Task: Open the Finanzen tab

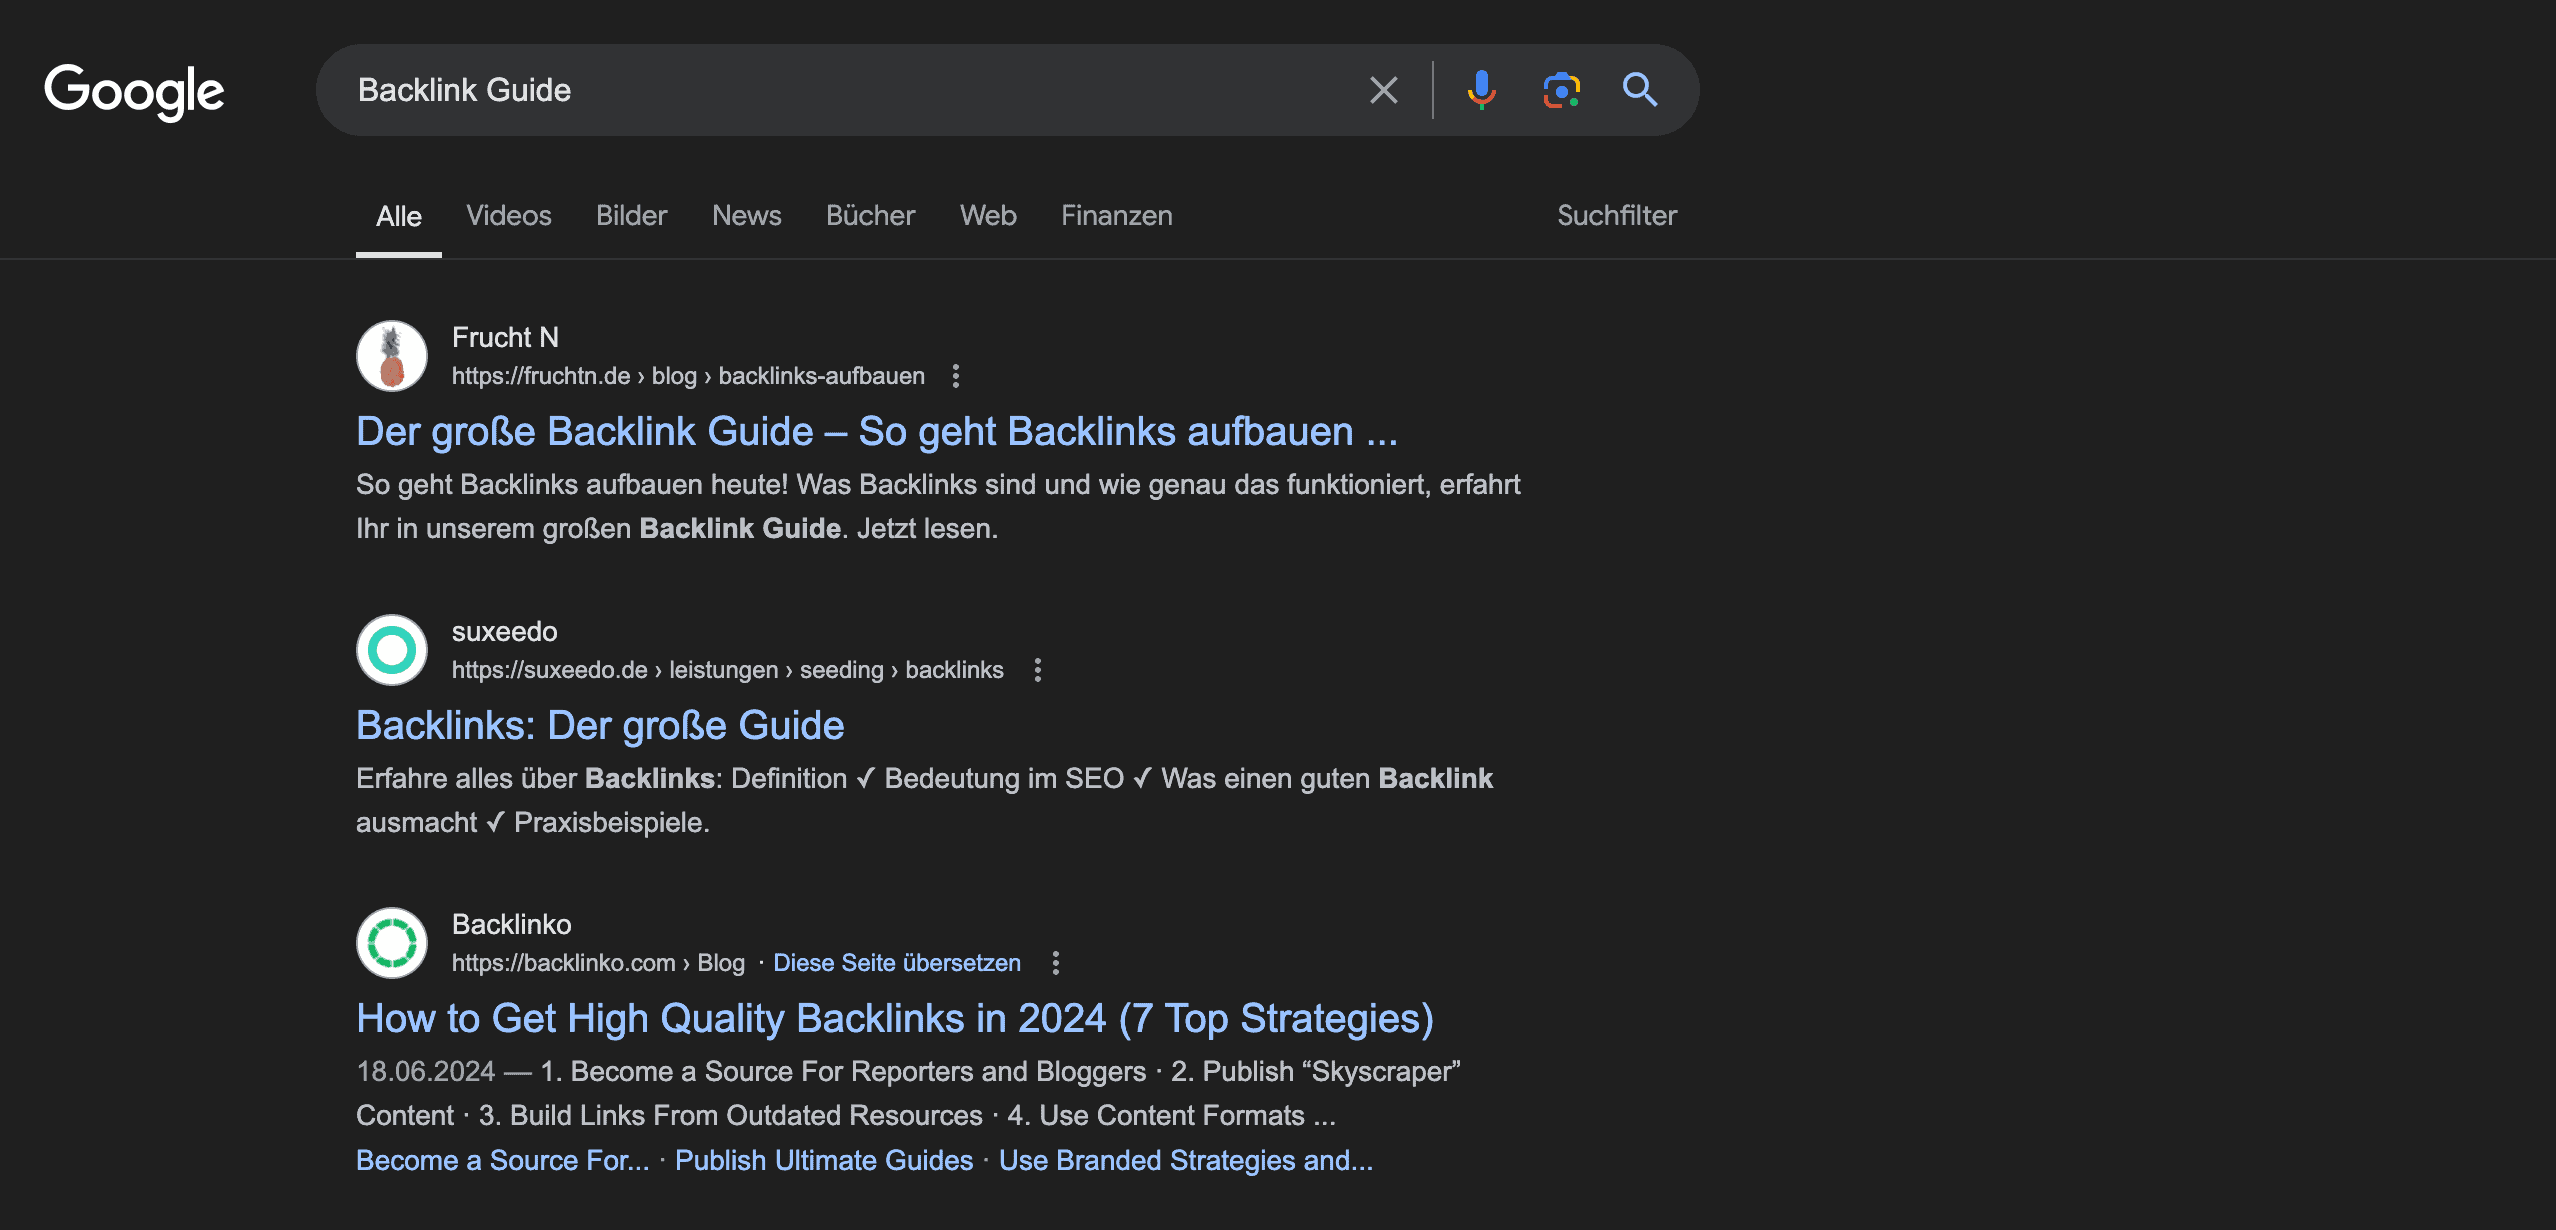Action: (1117, 216)
